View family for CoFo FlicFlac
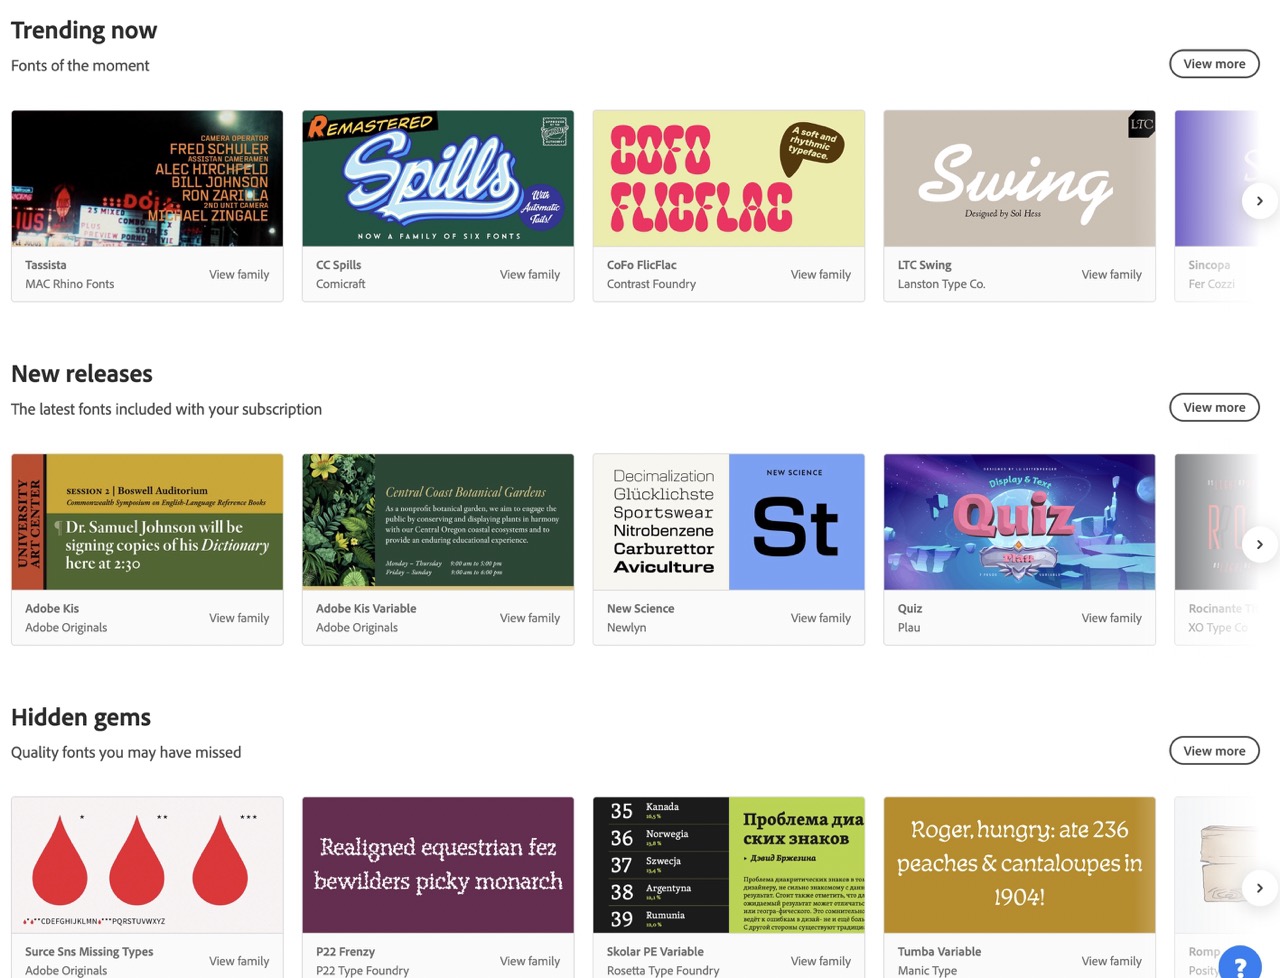This screenshot has width=1280, height=978. (821, 274)
